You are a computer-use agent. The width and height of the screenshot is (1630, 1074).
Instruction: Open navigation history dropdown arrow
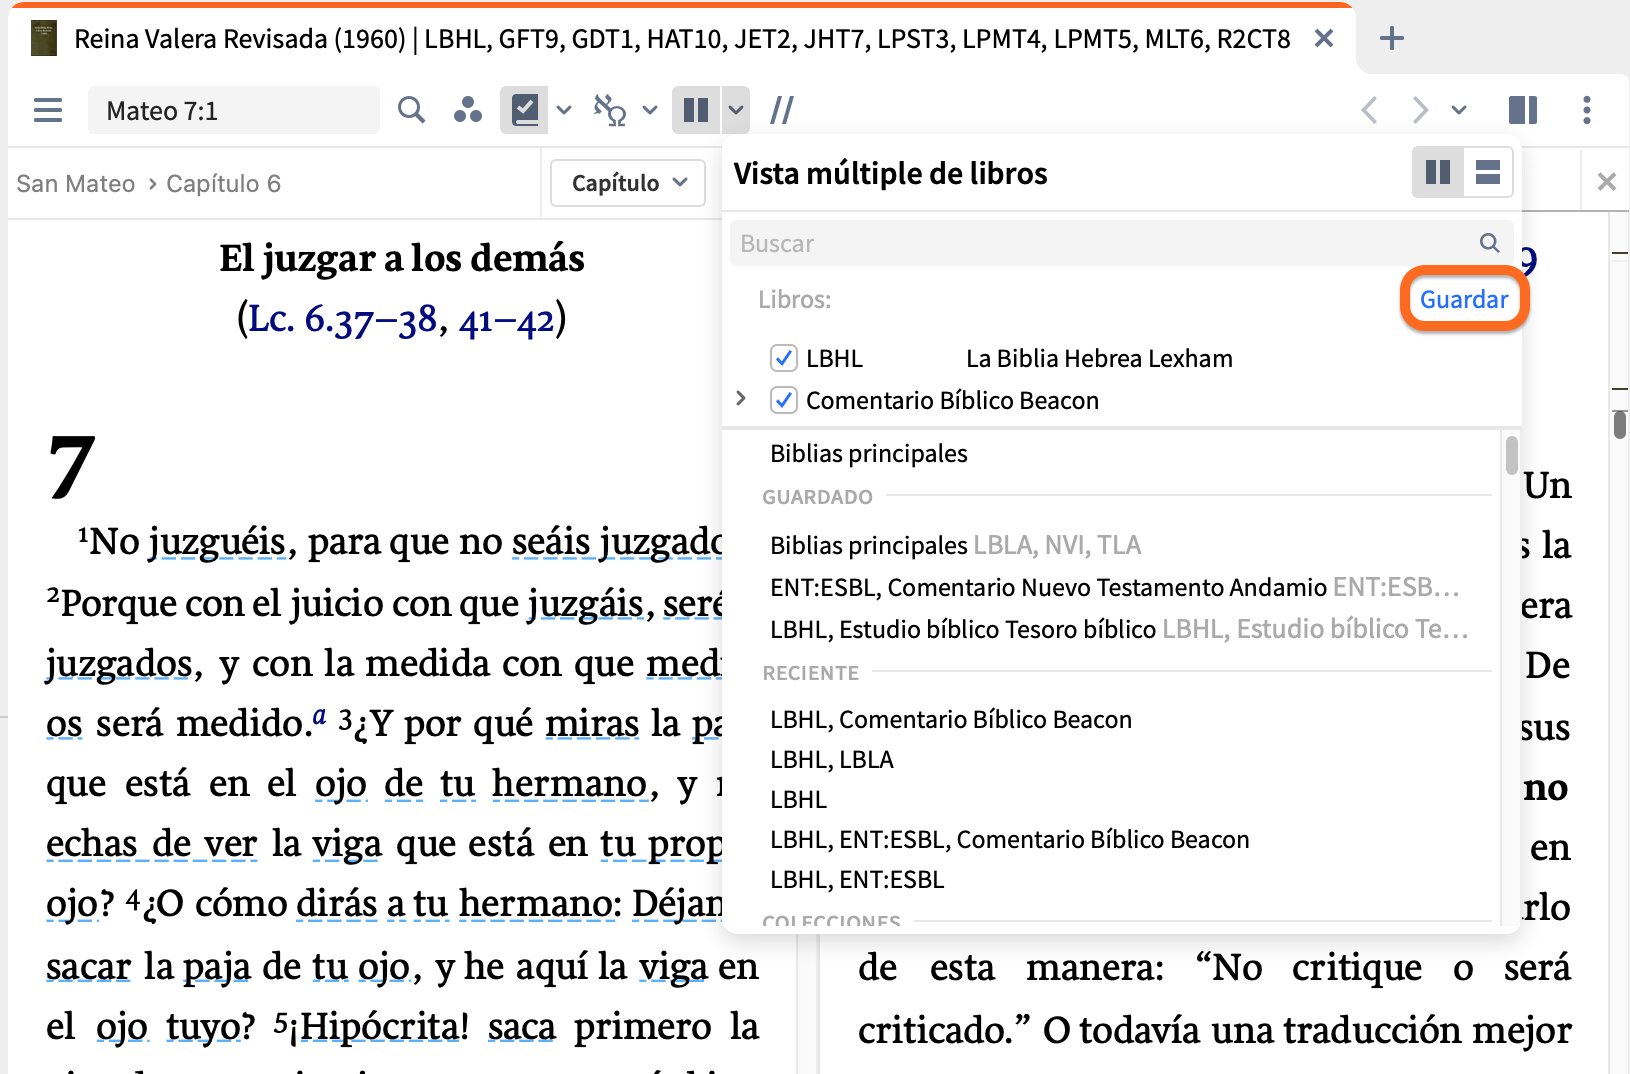[1459, 110]
